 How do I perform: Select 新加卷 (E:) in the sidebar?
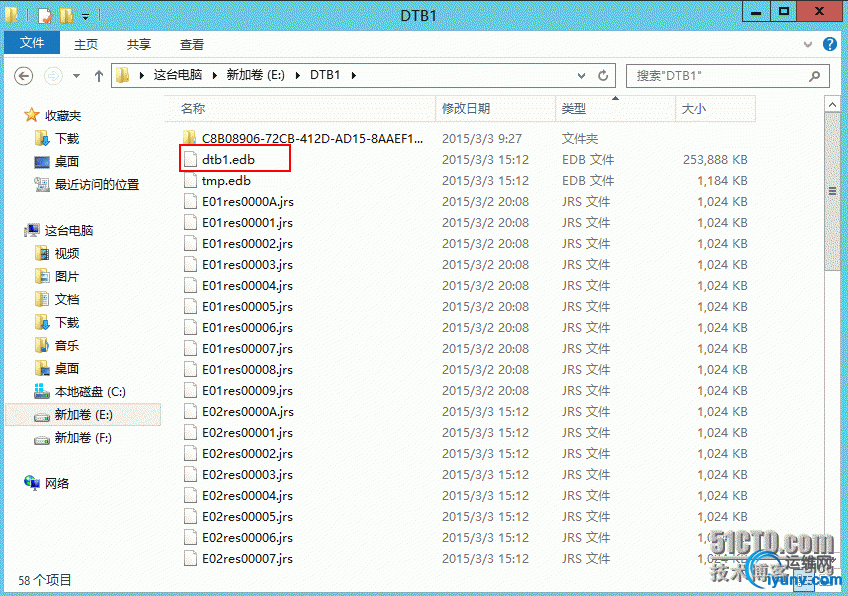(83, 415)
